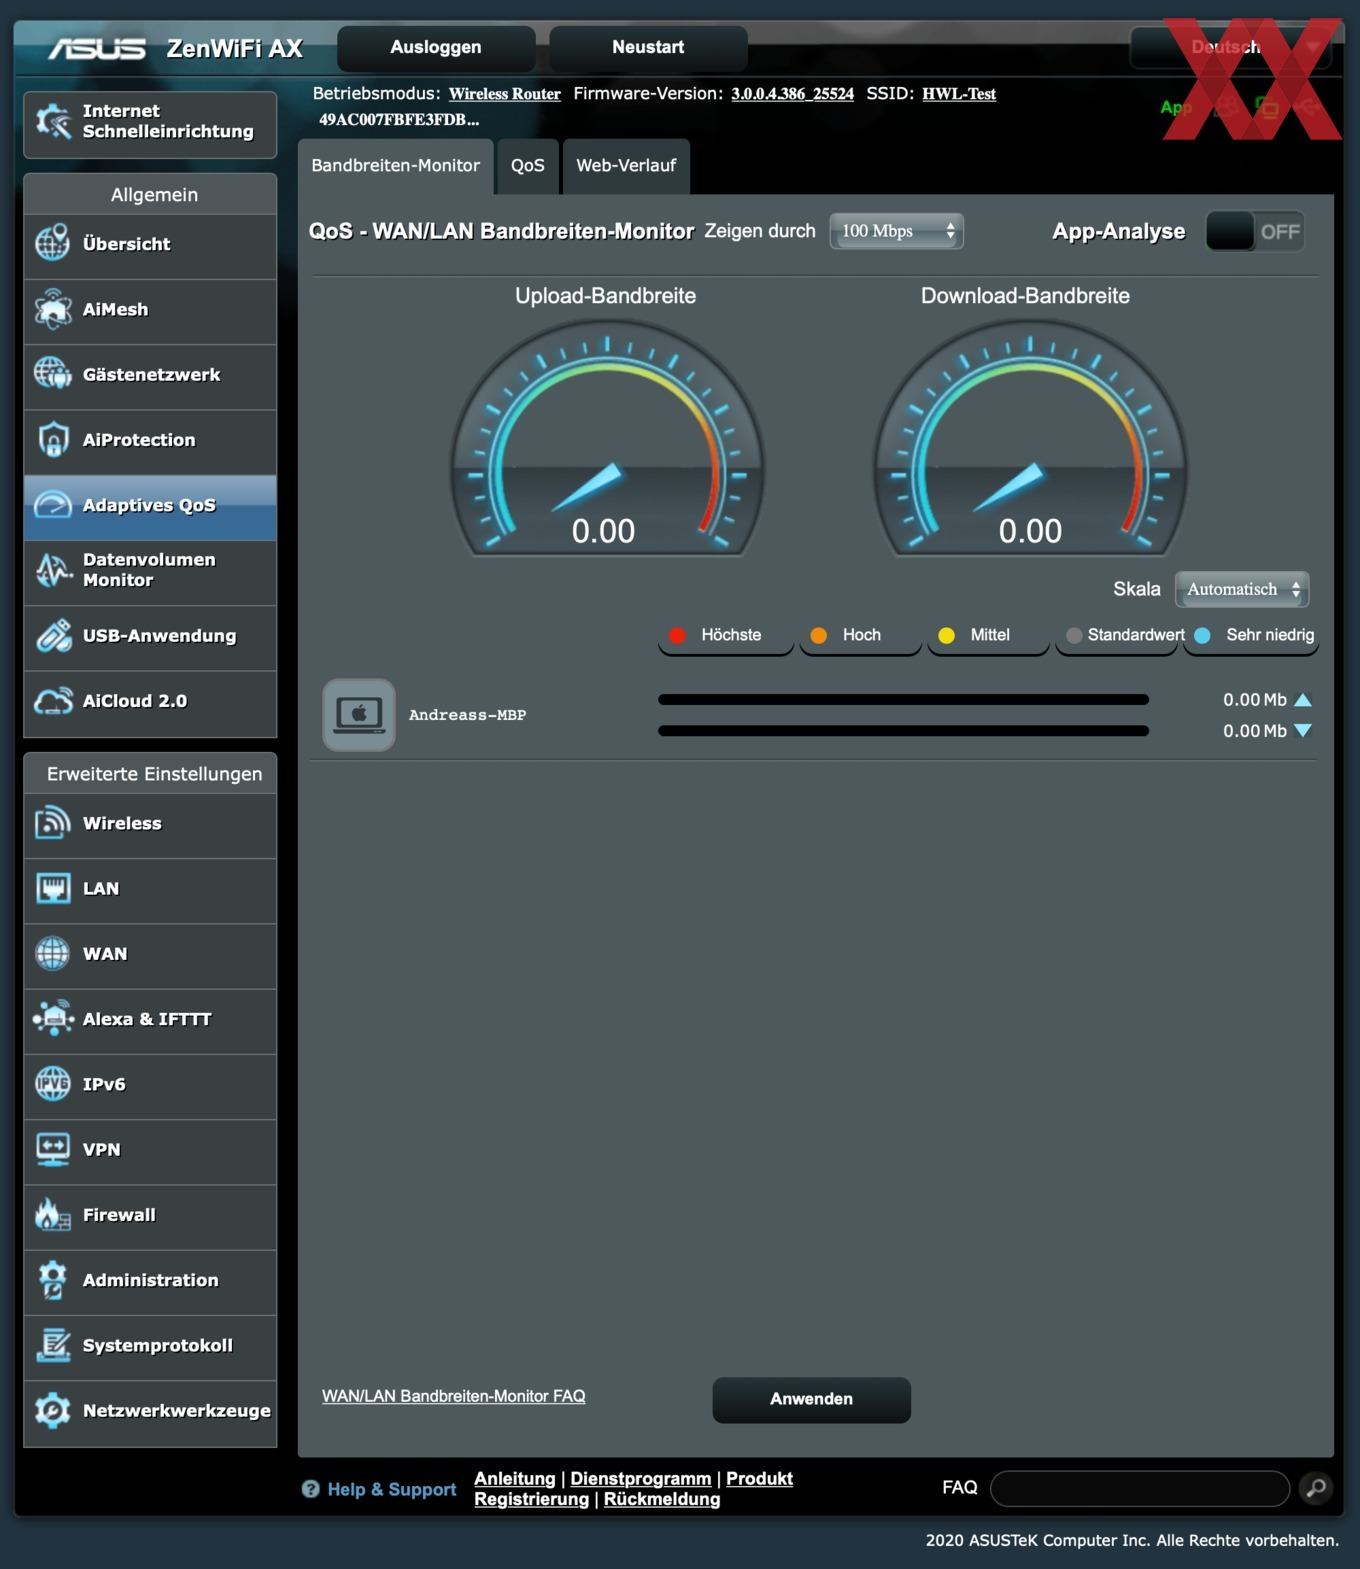Screen dimensions: 1360x1569
Task: Click the Datenvolumen Monitor icon
Action: (x=53, y=570)
